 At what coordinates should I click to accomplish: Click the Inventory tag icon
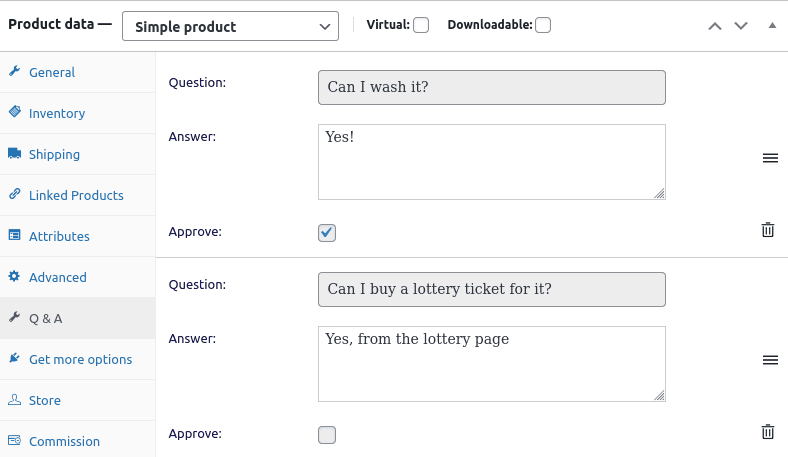15,112
